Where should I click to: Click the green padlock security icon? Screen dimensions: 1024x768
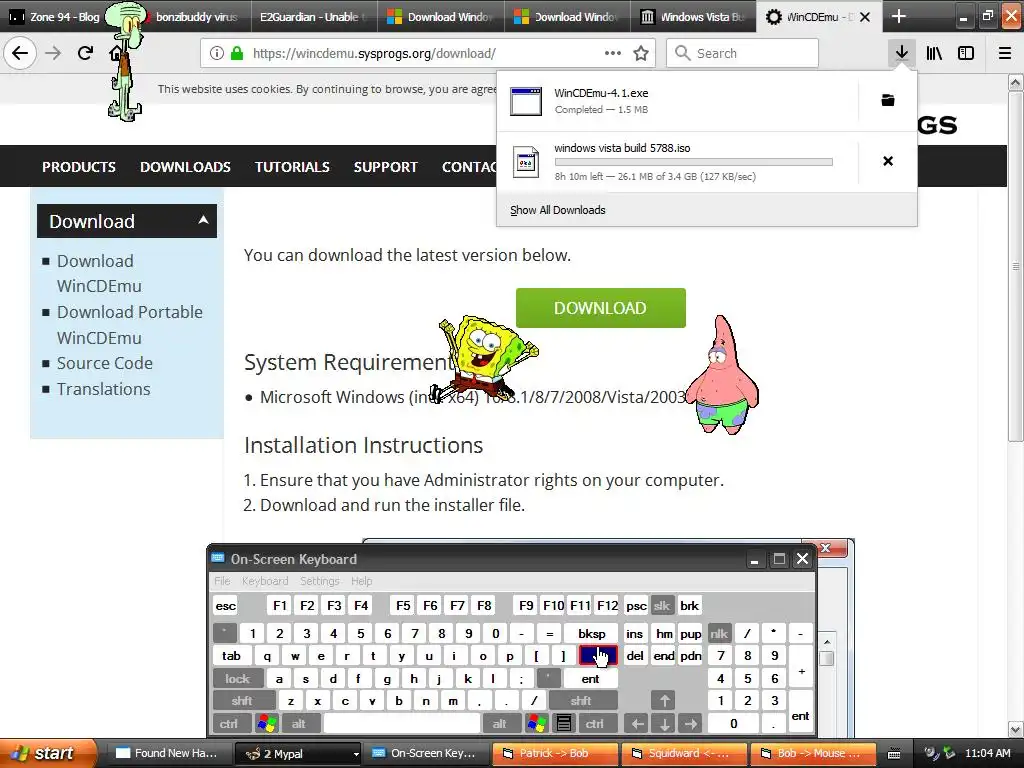(x=237, y=54)
